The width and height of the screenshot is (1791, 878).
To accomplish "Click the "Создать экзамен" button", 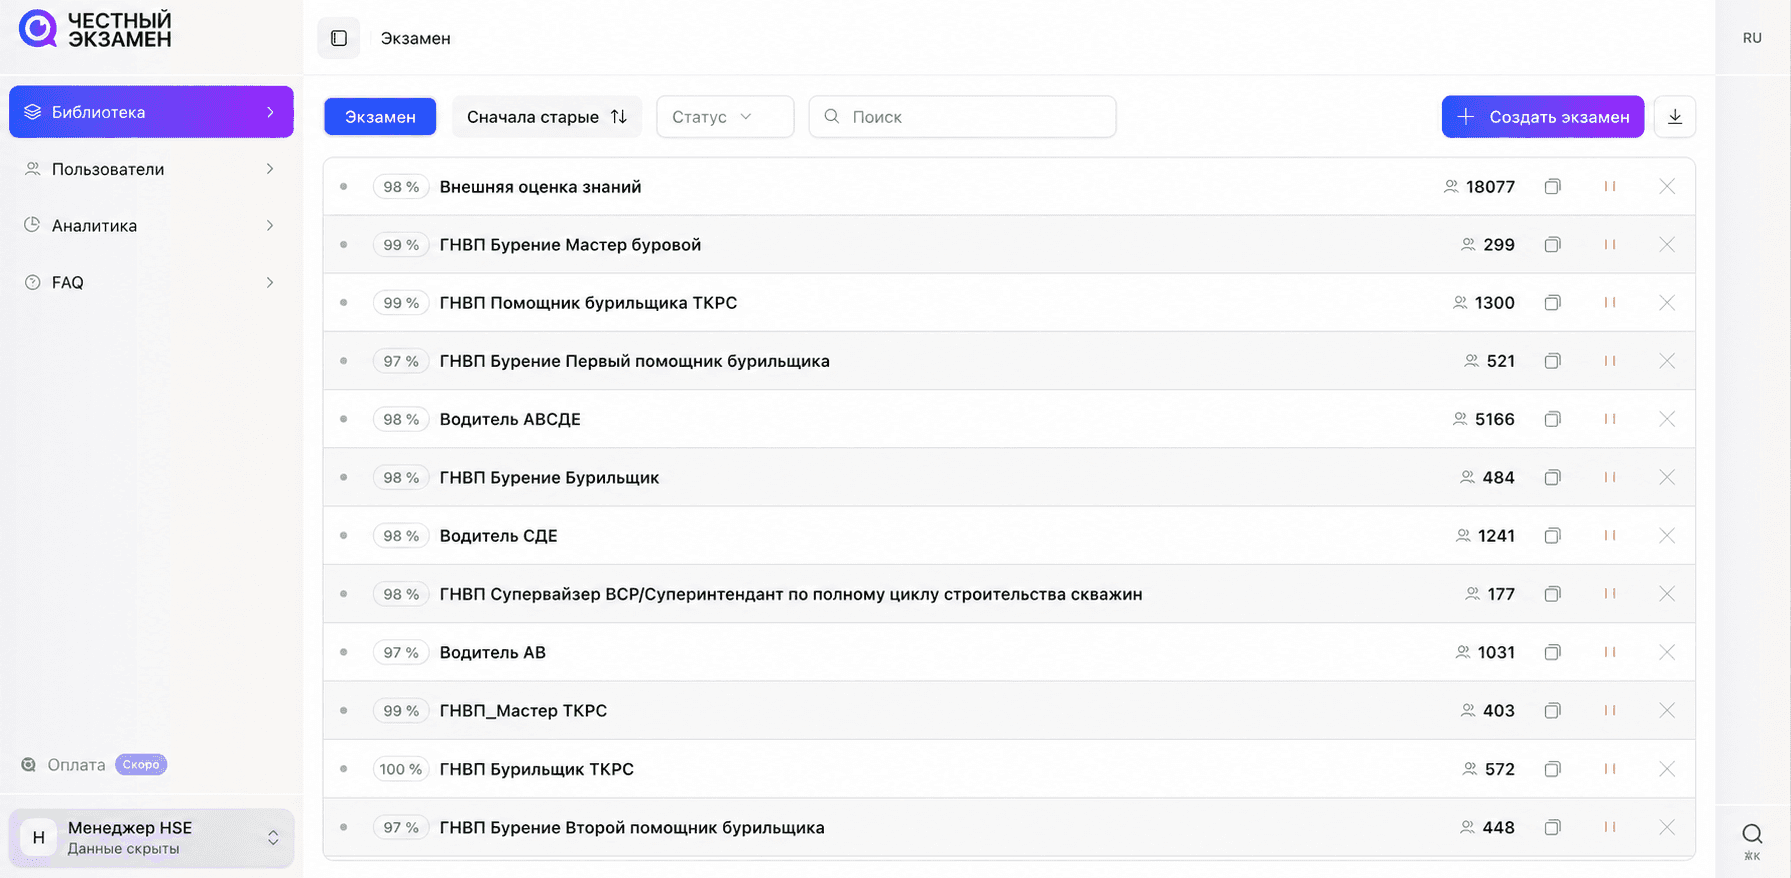I will point(1543,117).
